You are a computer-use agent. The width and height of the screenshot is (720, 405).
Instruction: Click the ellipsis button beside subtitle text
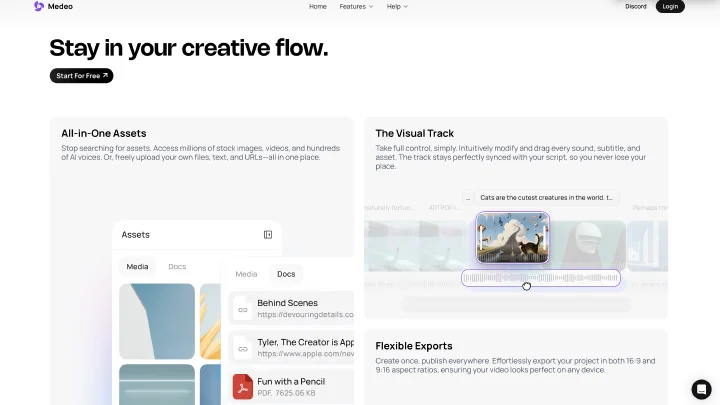pos(468,198)
